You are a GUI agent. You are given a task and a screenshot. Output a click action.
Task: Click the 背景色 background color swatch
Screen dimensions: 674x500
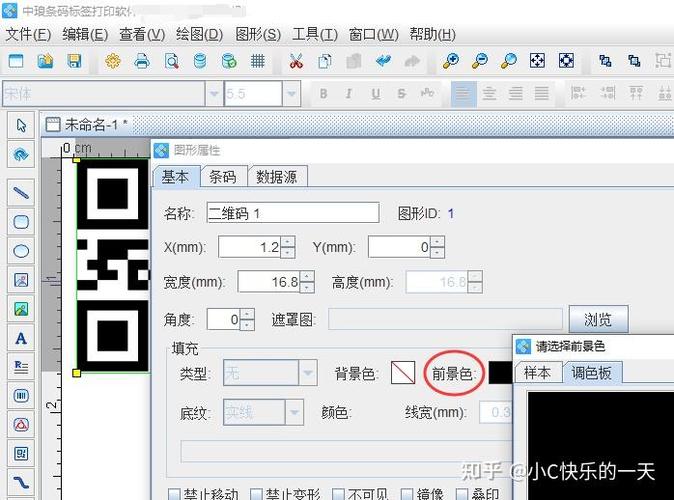[x=403, y=373]
